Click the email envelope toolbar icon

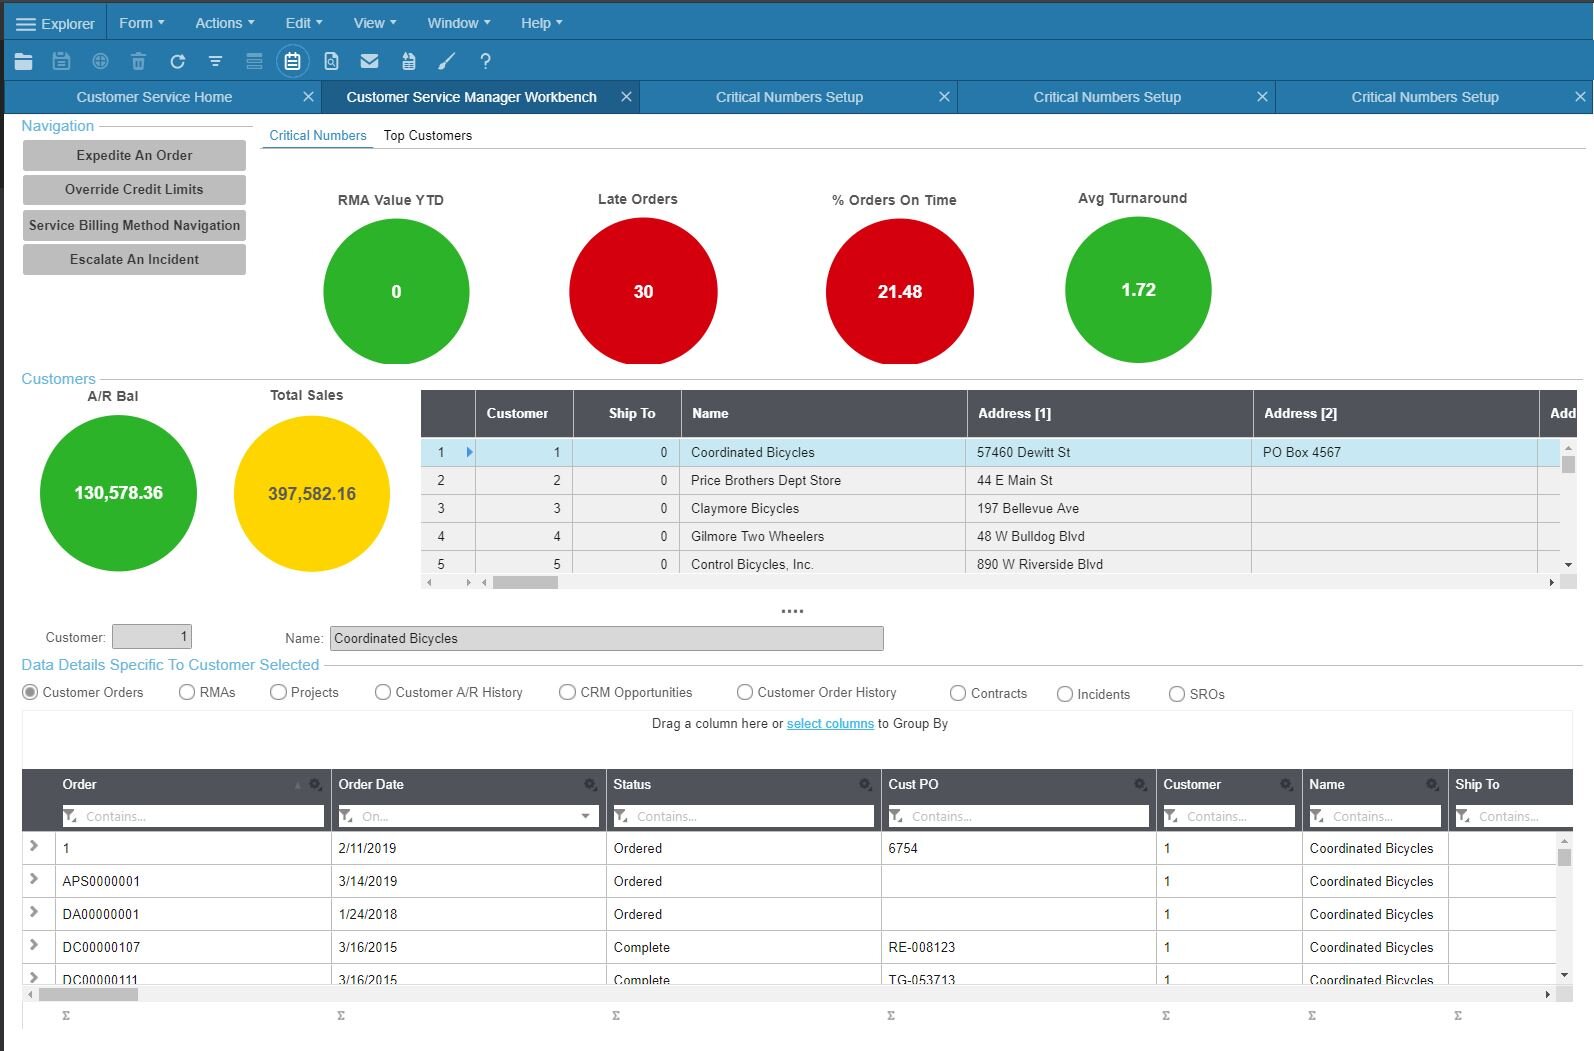(369, 62)
